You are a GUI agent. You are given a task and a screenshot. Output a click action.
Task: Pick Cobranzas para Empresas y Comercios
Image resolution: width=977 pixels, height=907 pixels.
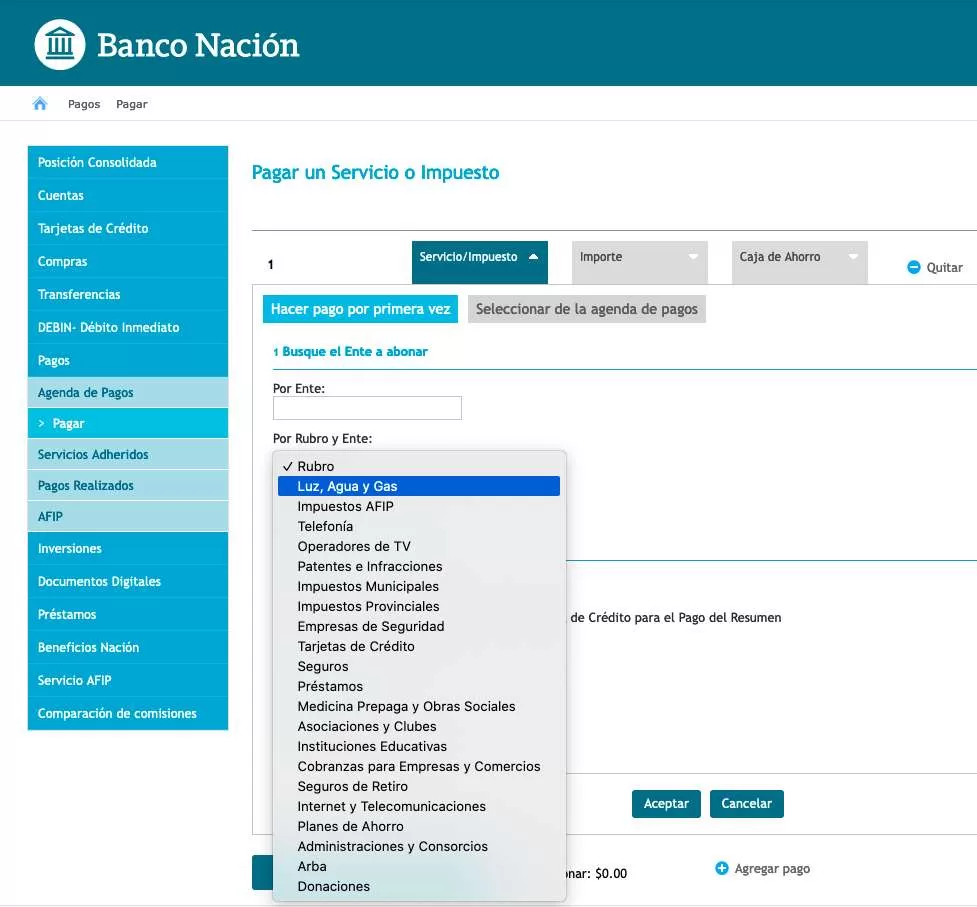419,766
